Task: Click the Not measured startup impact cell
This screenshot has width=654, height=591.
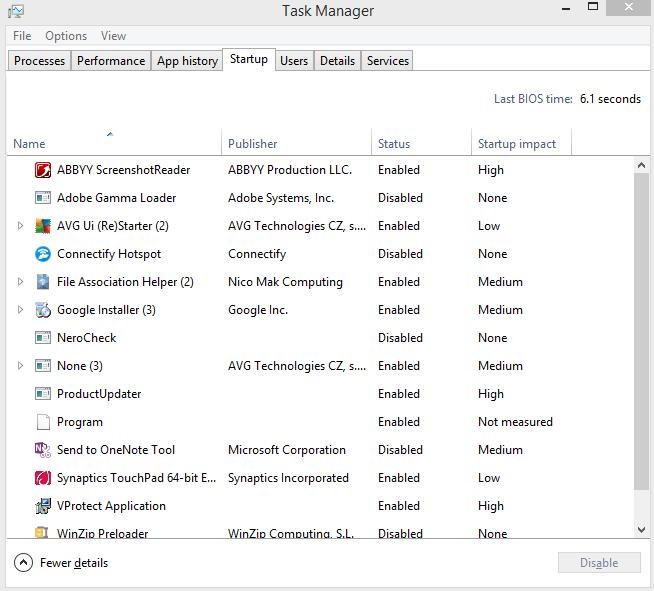Action: 516,422
